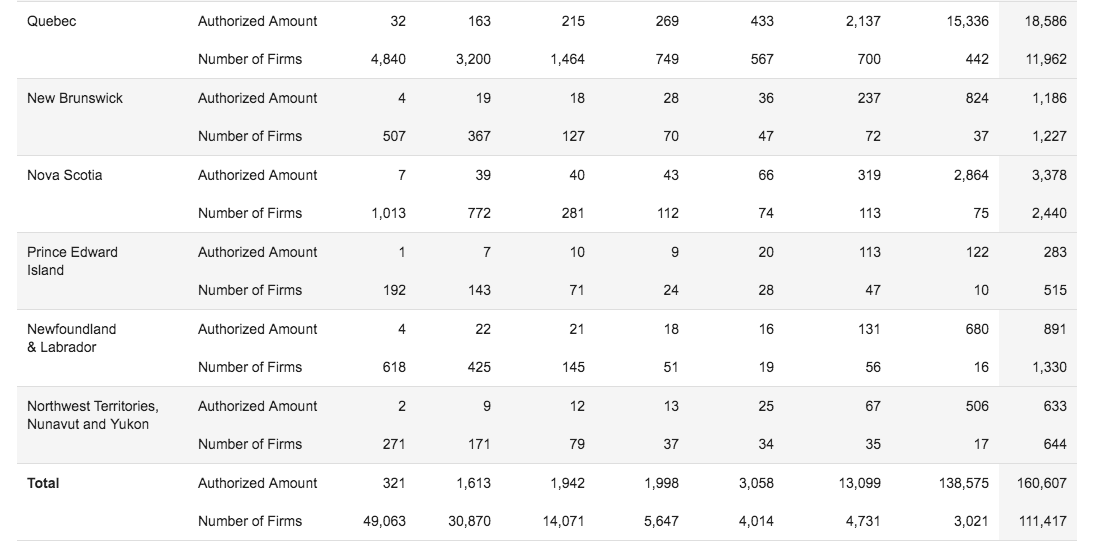Click Prince Edward Island label
The width and height of the screenshot is (1094, 552).
point(72,261)
